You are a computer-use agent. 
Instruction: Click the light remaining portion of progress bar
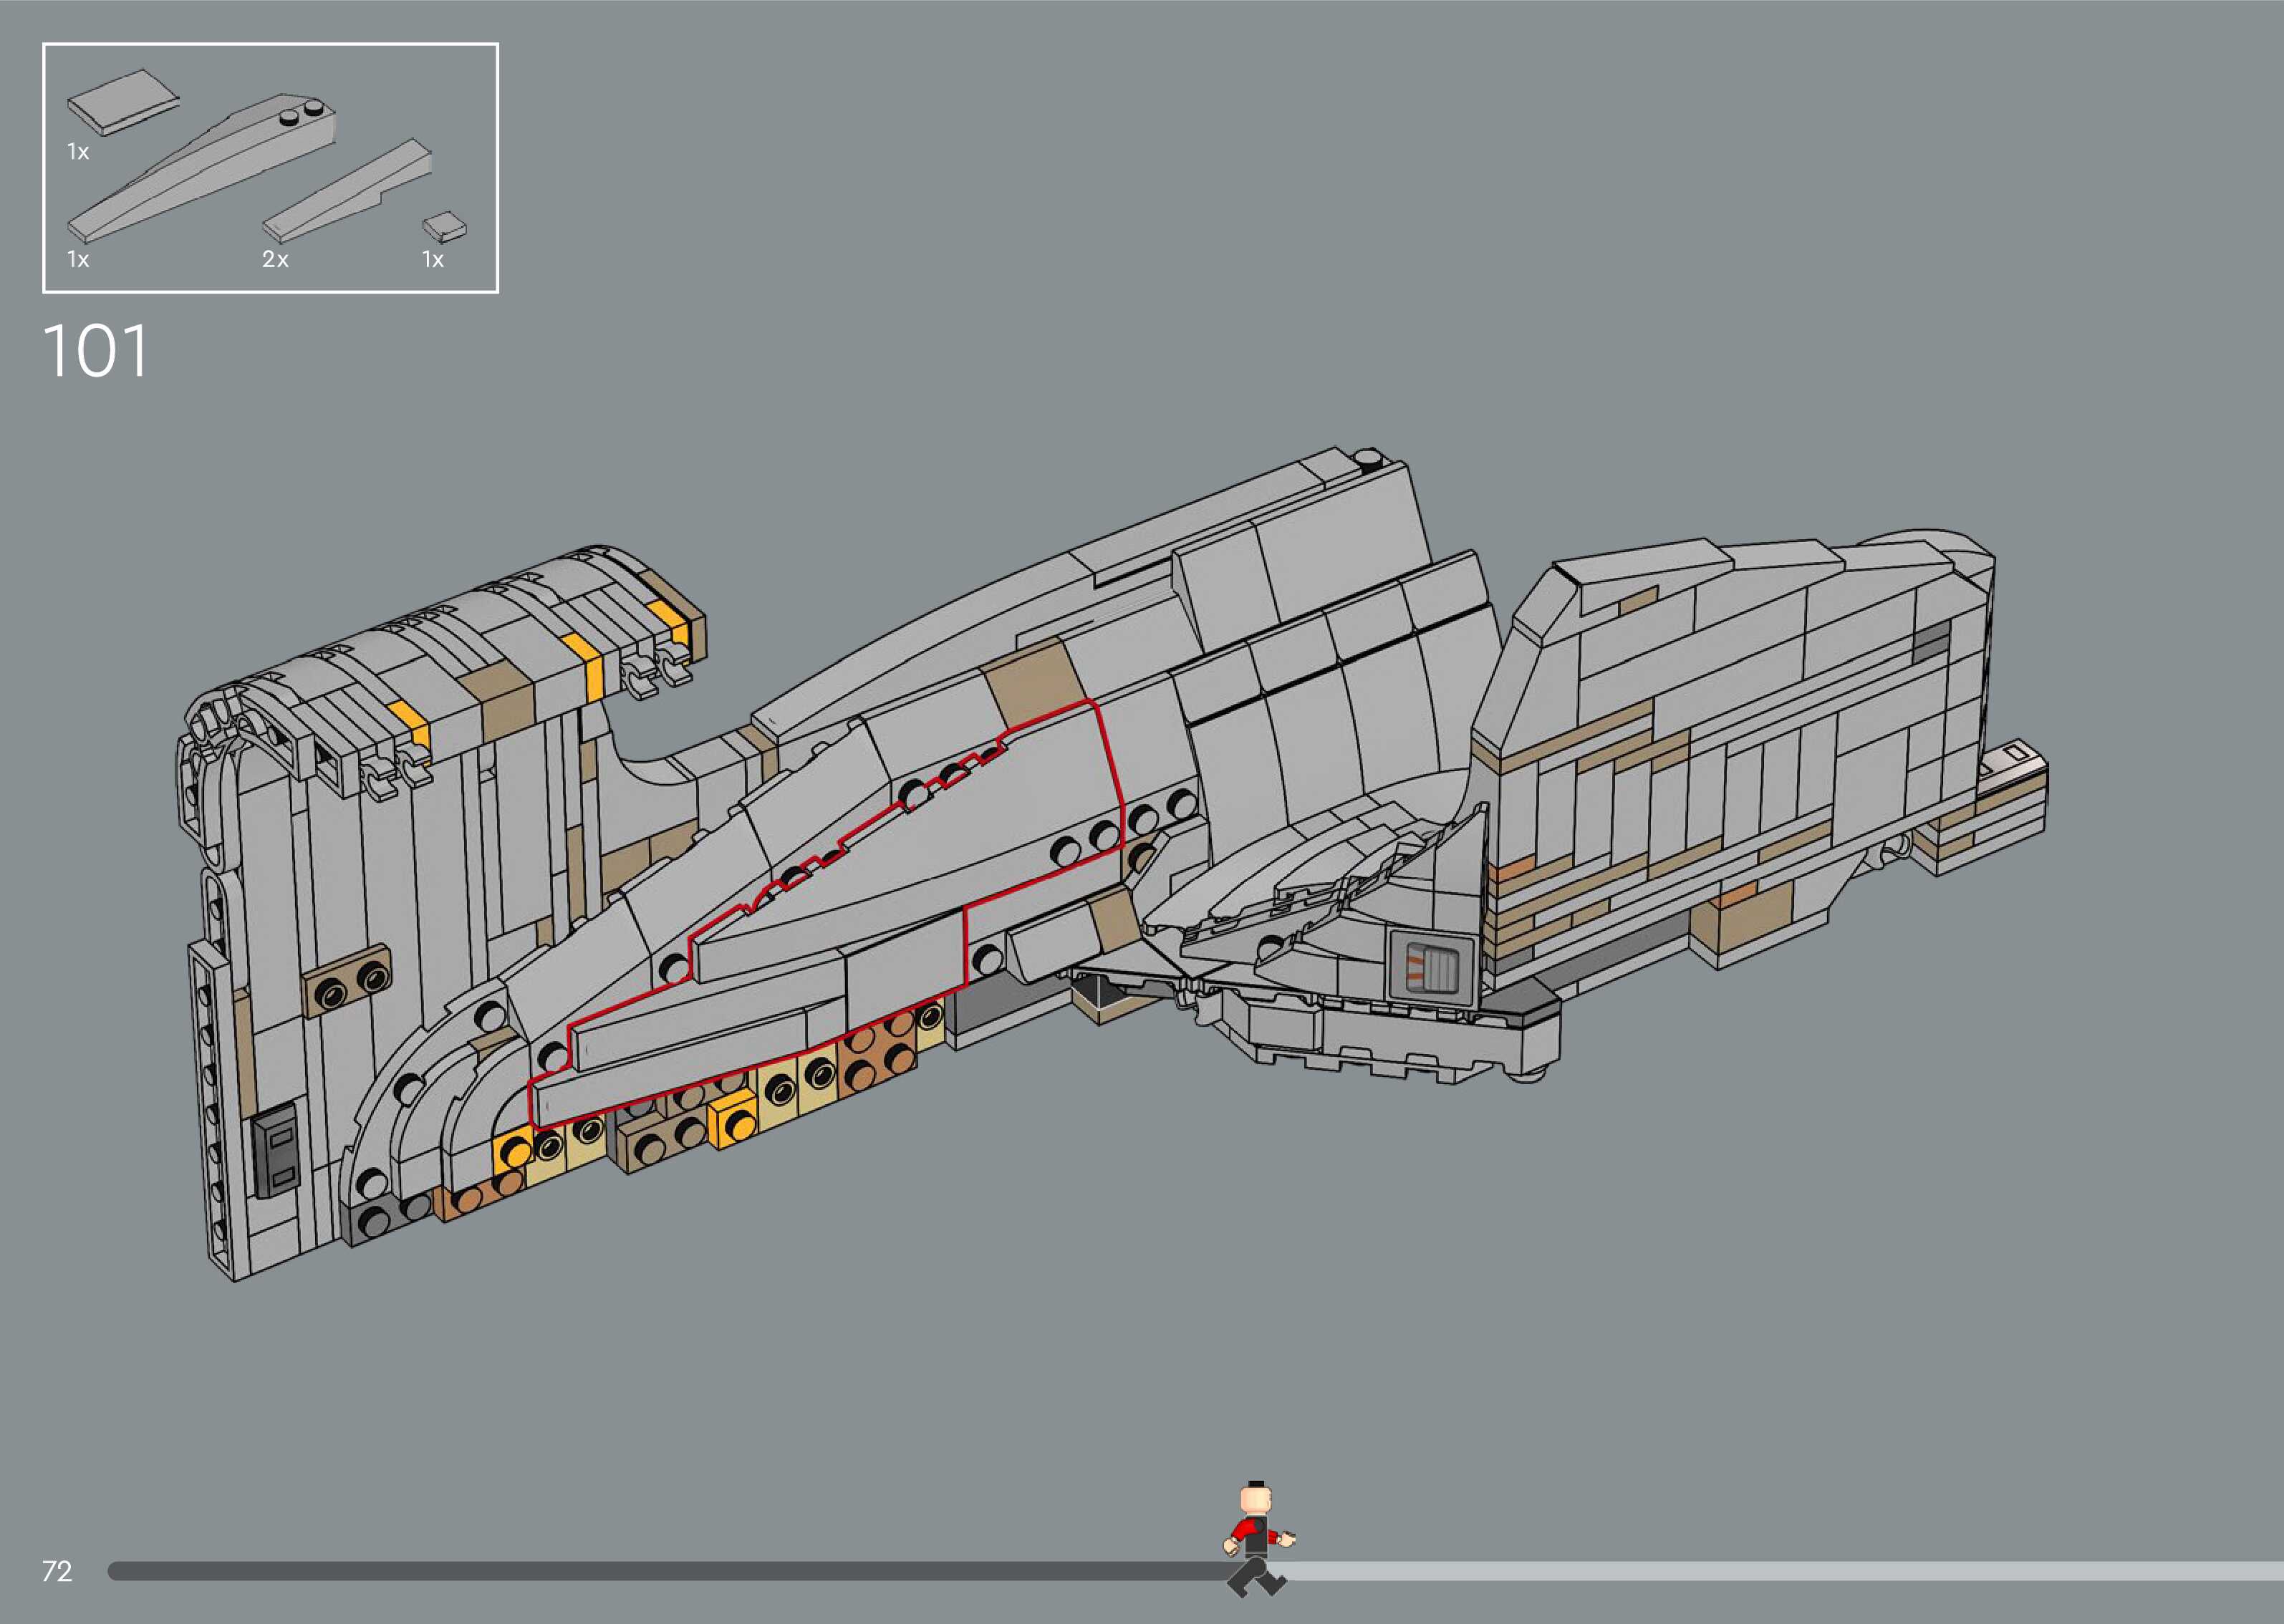[x=1780, y=1571]
